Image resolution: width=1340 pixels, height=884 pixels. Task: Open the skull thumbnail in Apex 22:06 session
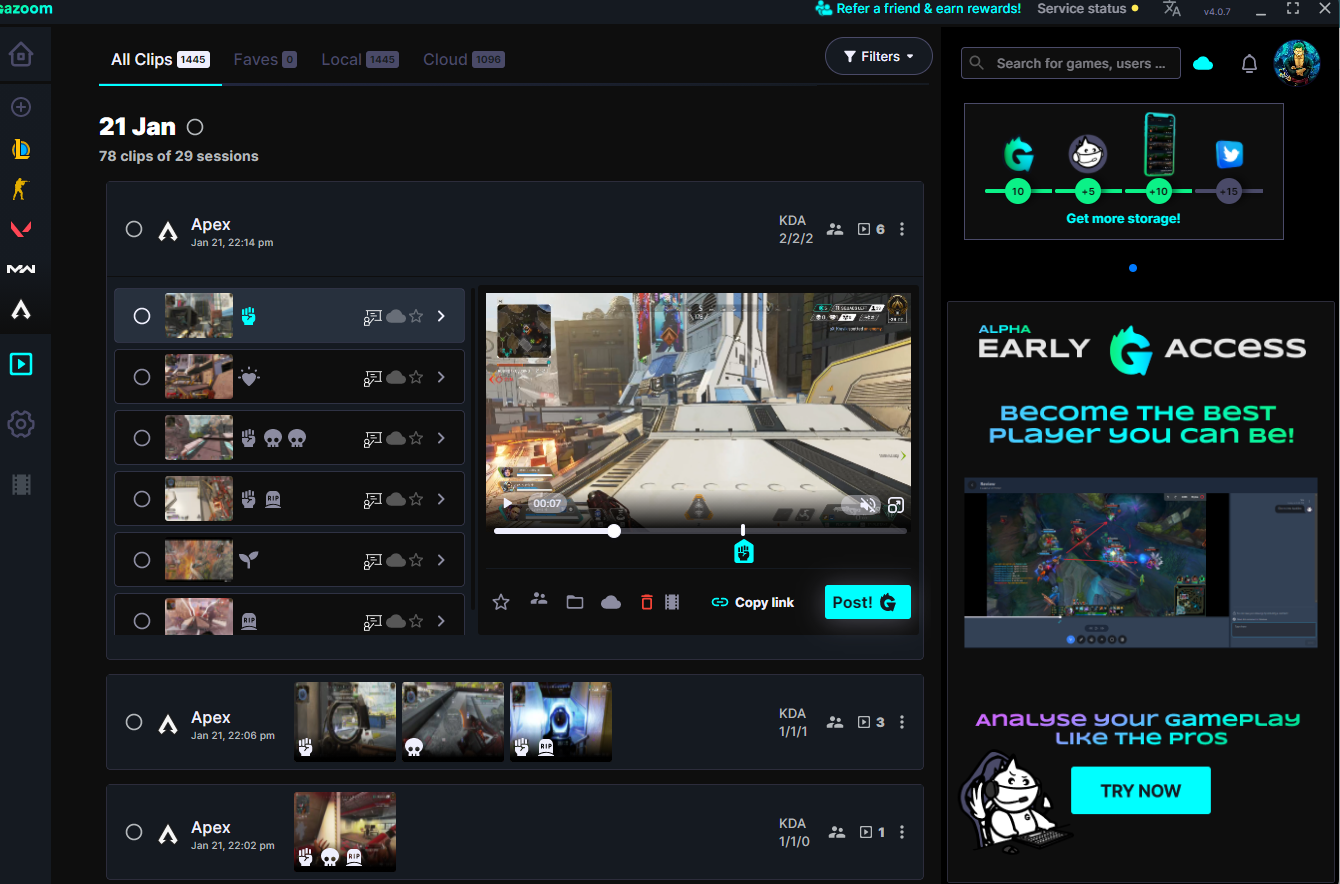click(453, 722)
